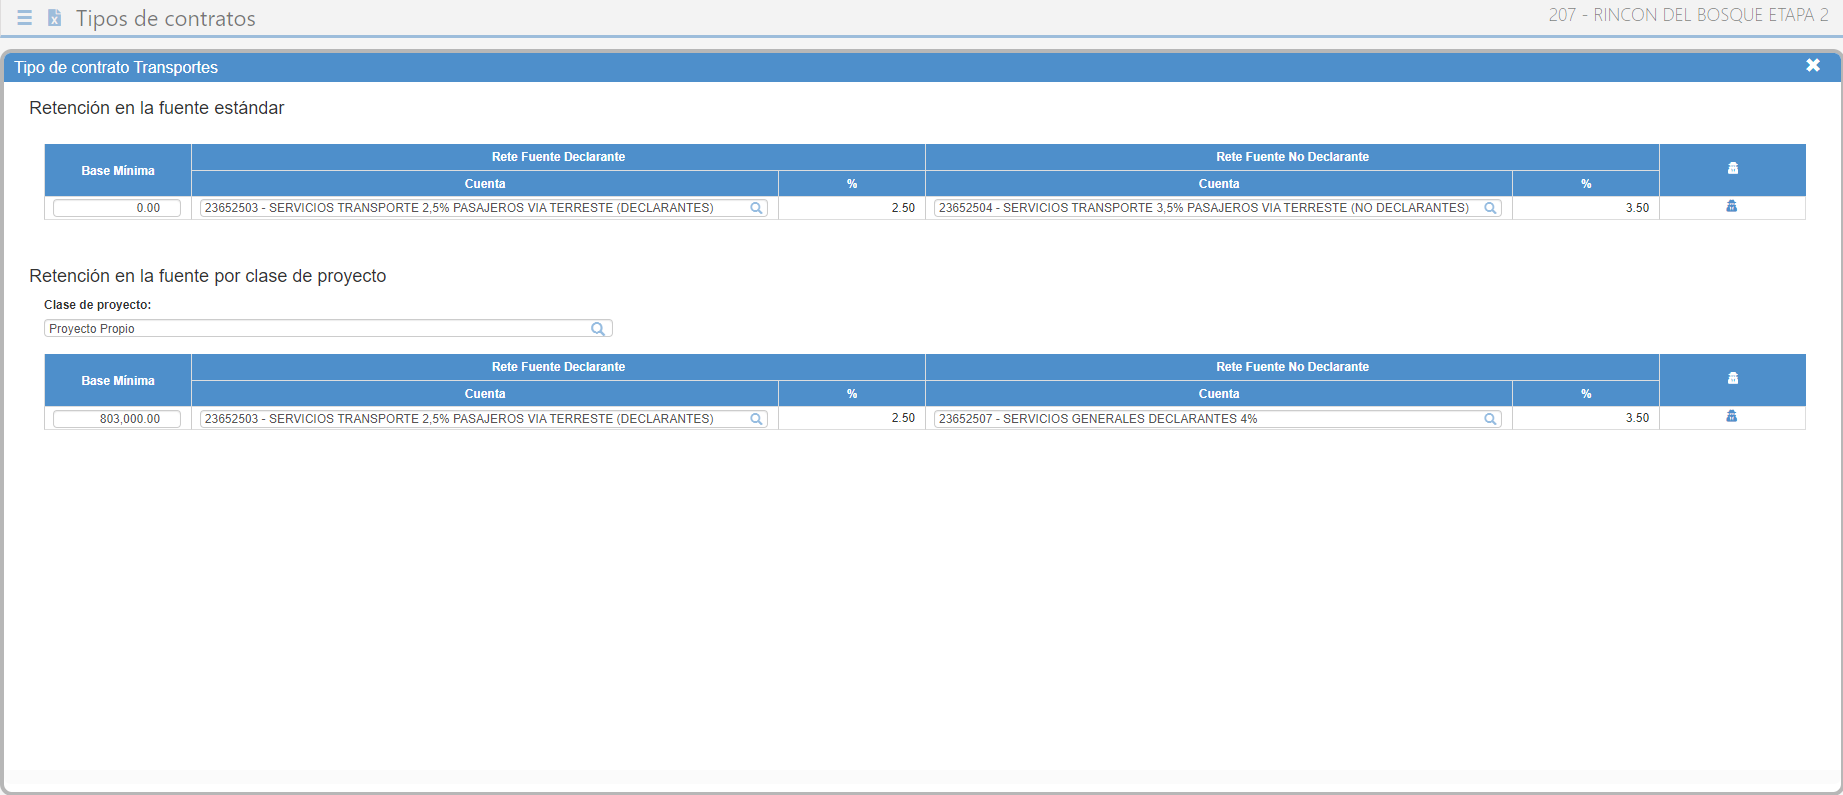Select the Proyecto Propio project class field

[328, 329]
